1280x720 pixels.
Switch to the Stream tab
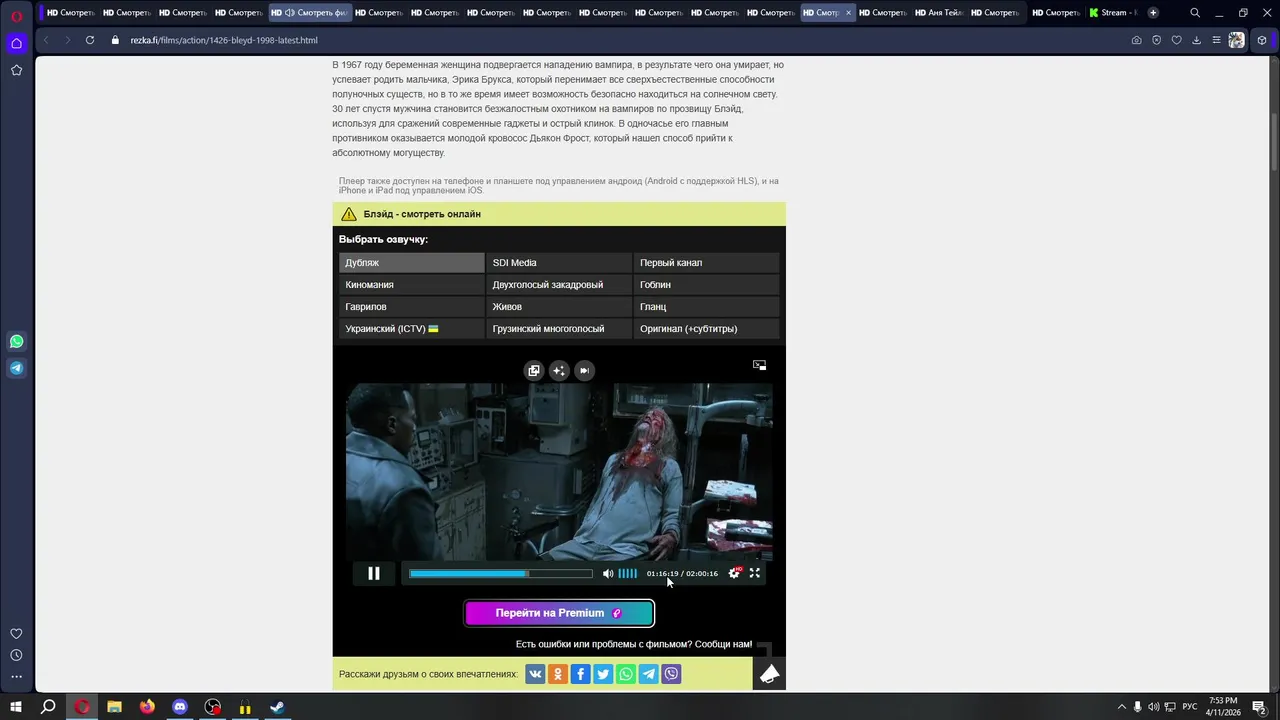coord(1113,13)
